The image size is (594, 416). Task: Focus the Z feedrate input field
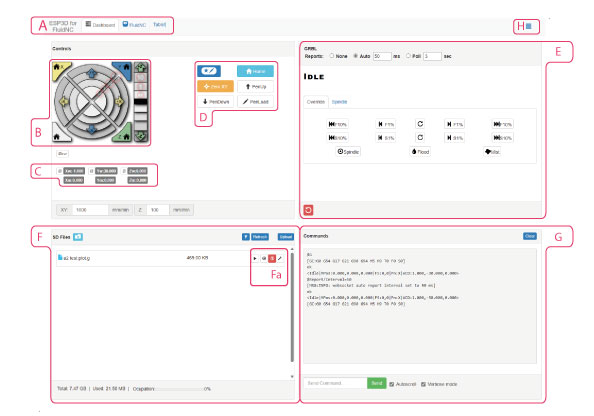(158, 210)
